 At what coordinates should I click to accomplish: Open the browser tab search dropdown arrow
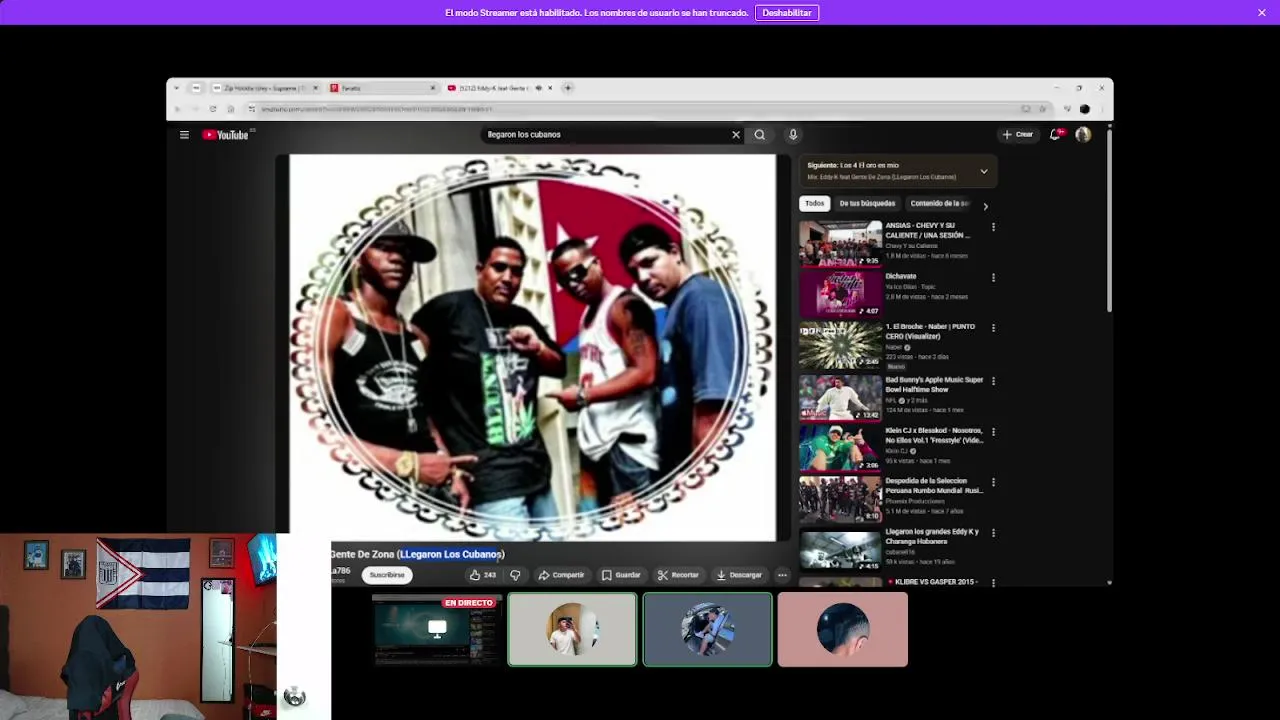tap(177, 88)
